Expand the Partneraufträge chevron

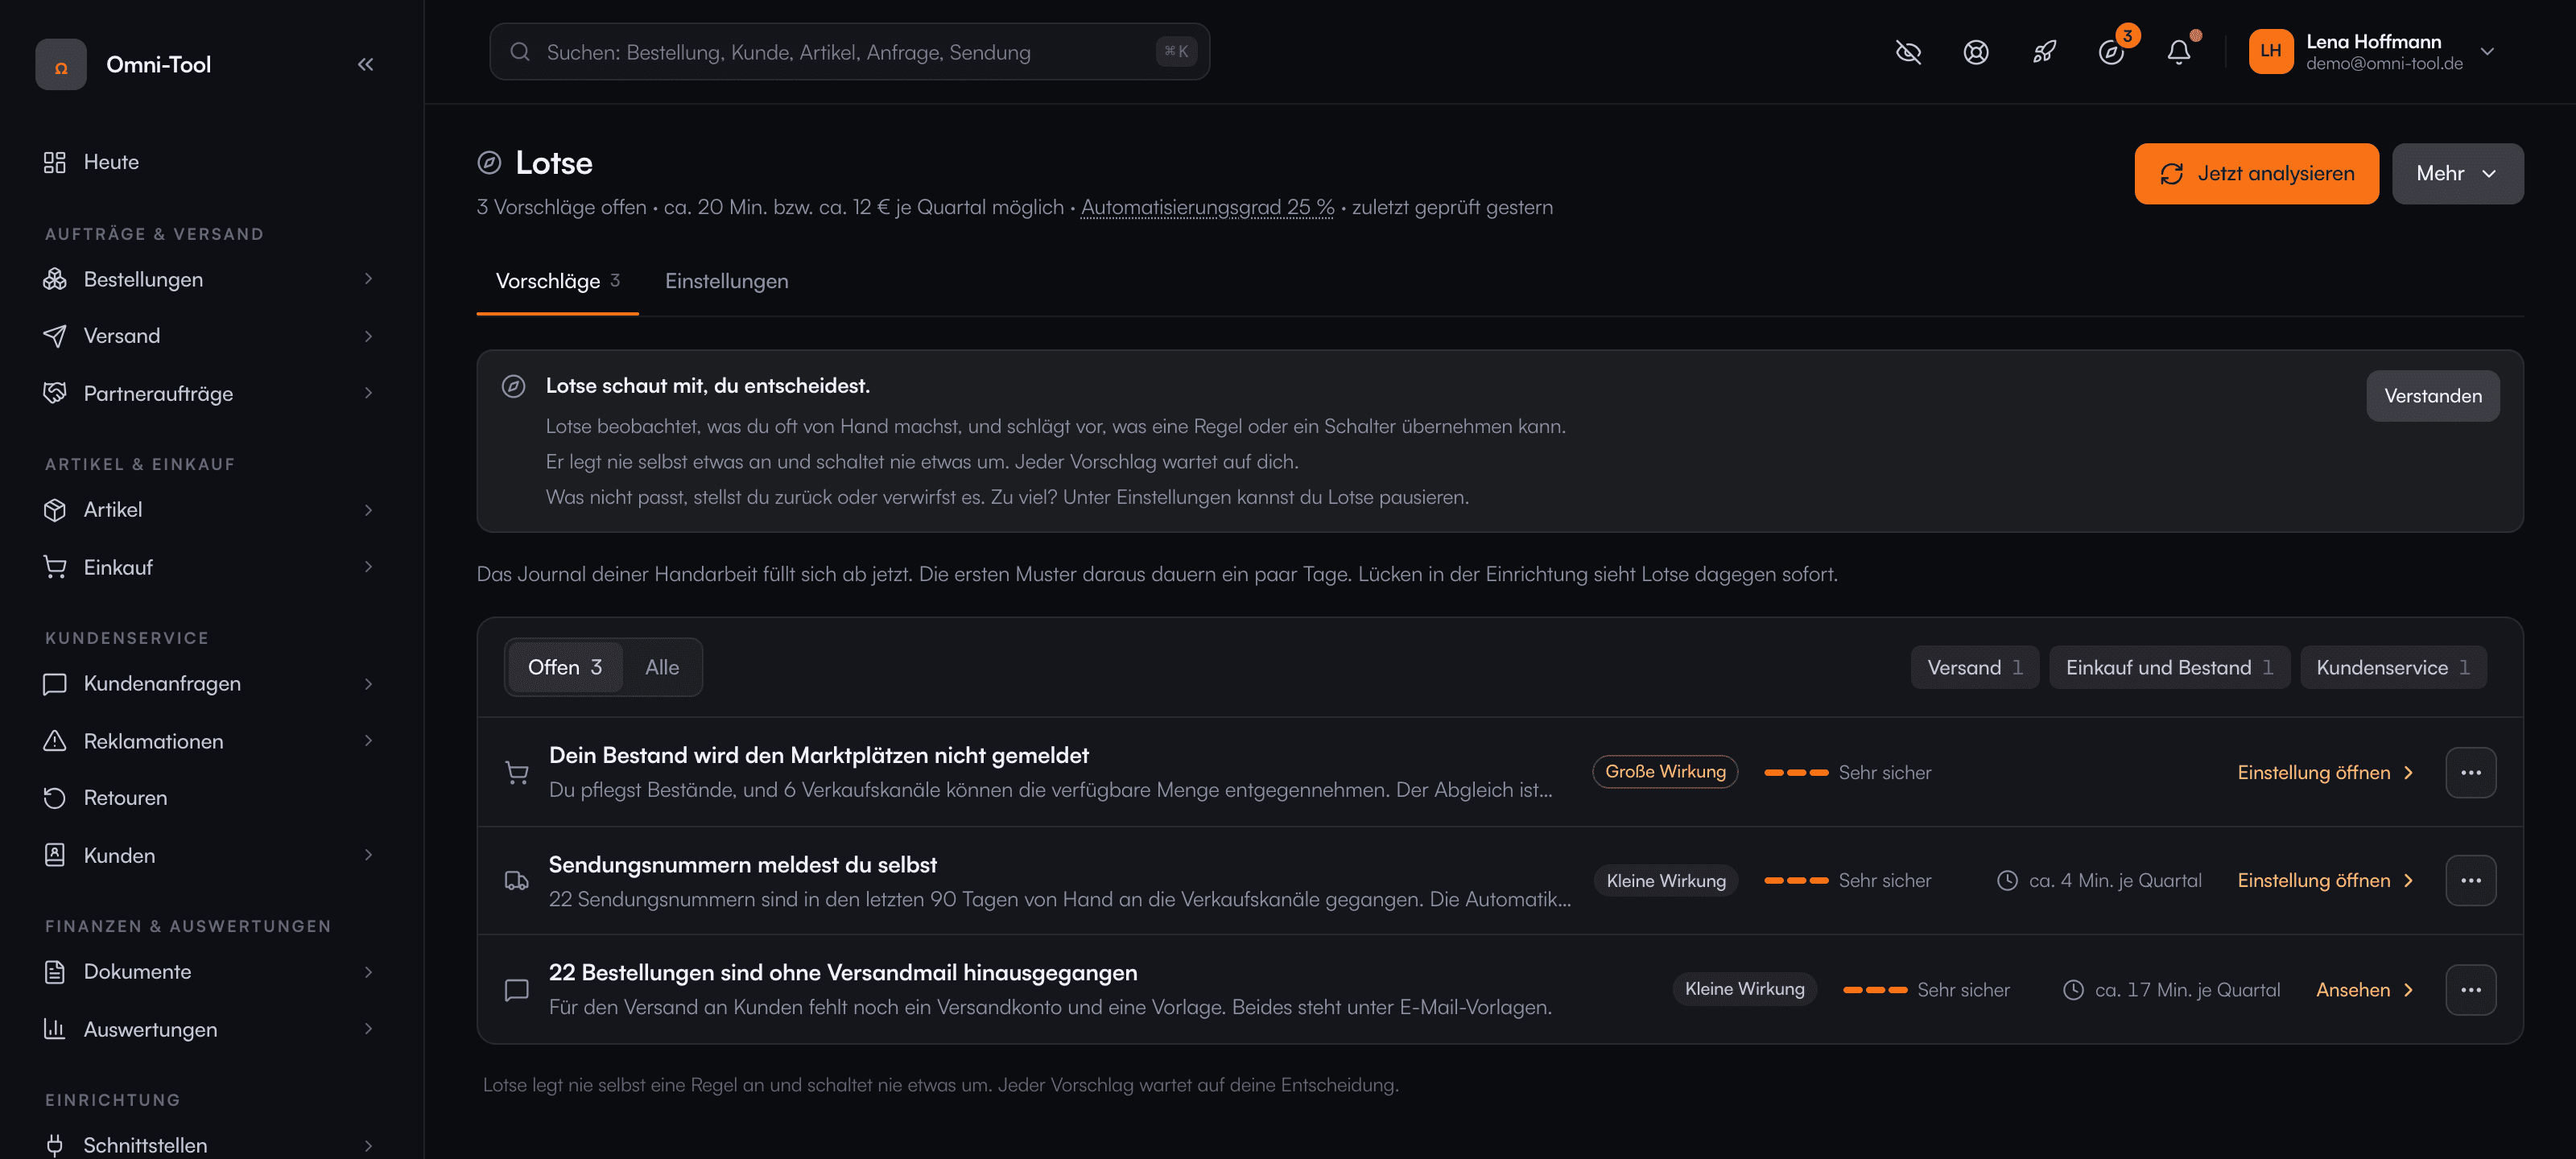click(368, 394)
